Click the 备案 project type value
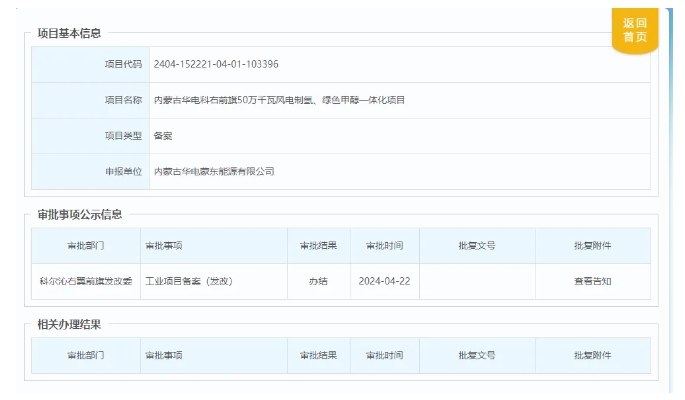 point(163,135)
